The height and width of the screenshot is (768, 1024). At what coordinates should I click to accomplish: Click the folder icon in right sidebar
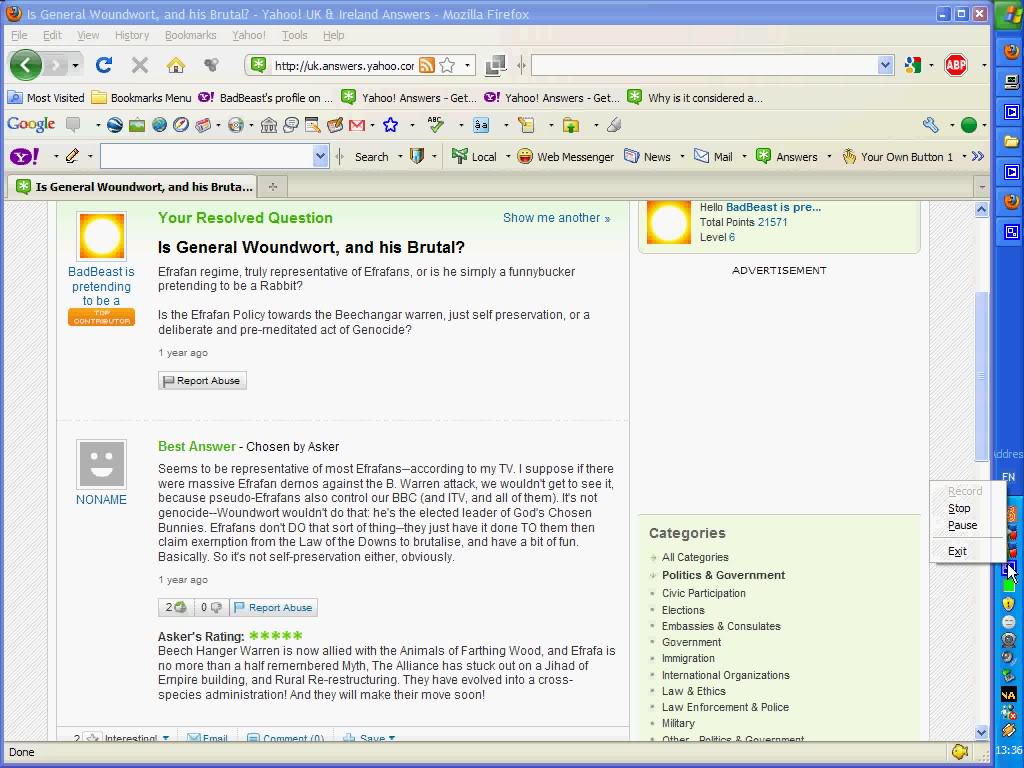click(1011, 141)
